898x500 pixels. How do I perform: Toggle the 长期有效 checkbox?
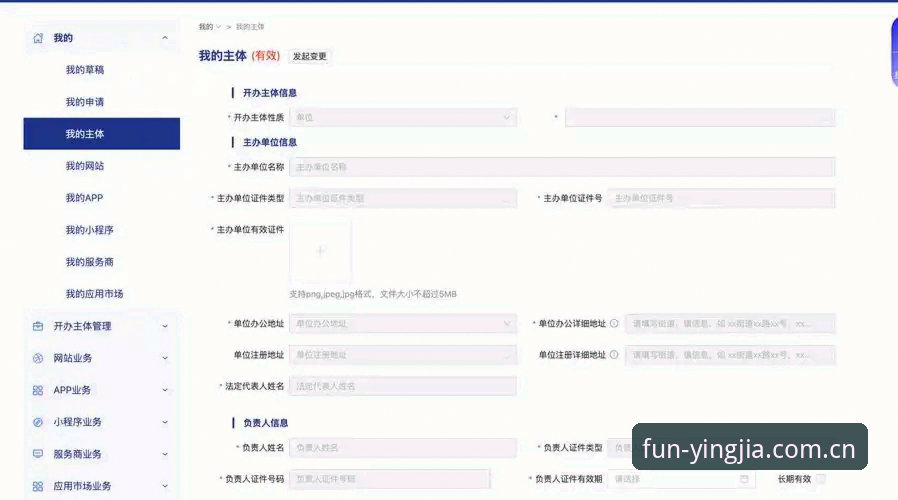point(820,479)
